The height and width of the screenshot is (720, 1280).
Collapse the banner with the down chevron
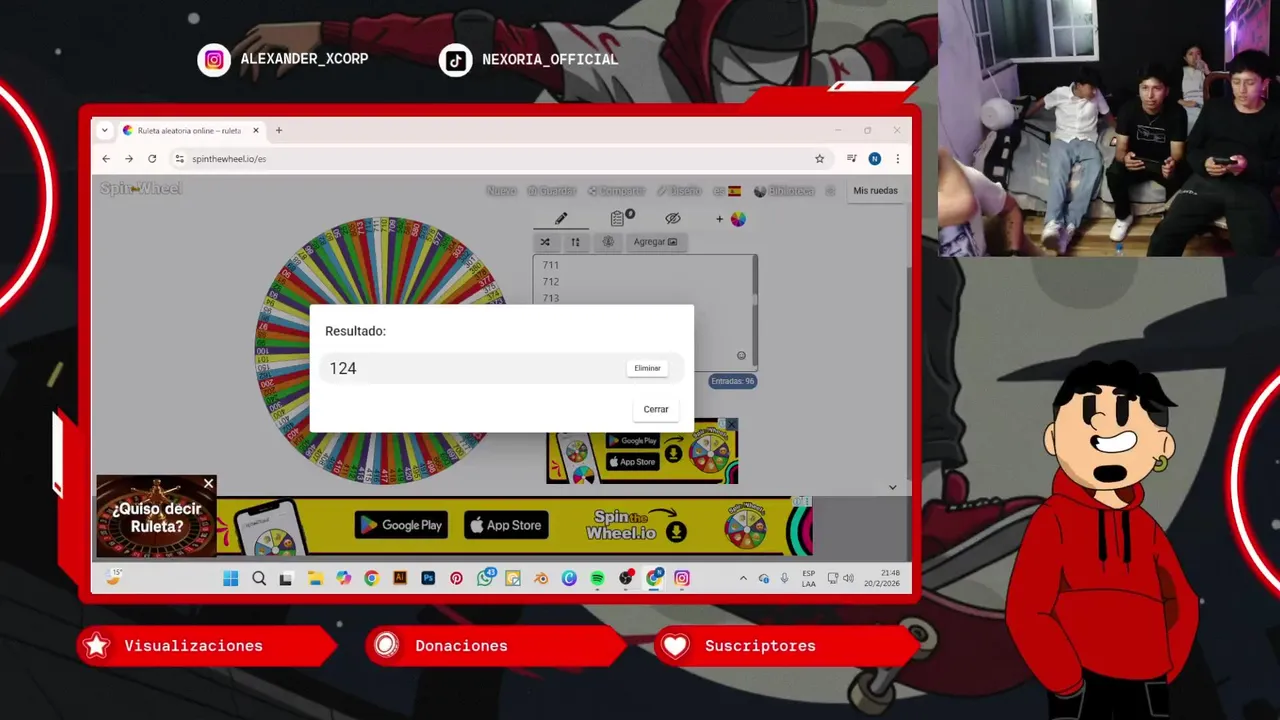pos(892,487)
